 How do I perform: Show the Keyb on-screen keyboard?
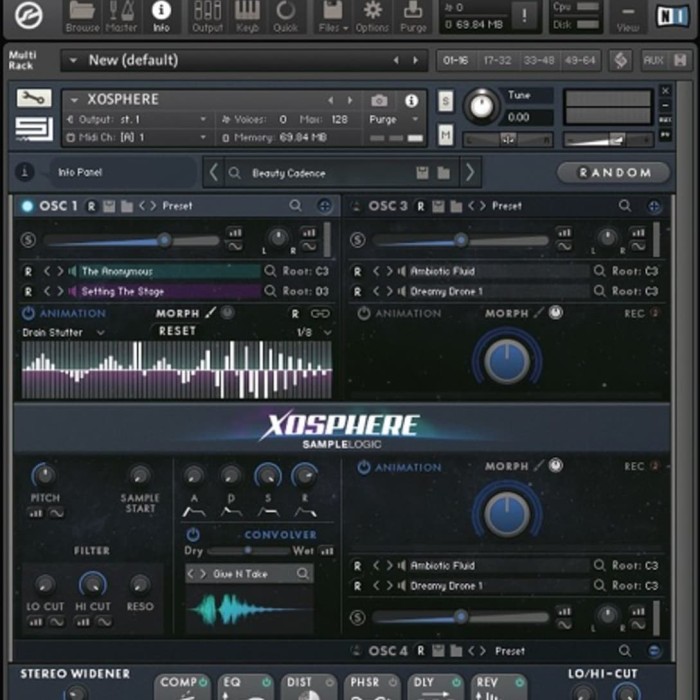click(247, 17)
